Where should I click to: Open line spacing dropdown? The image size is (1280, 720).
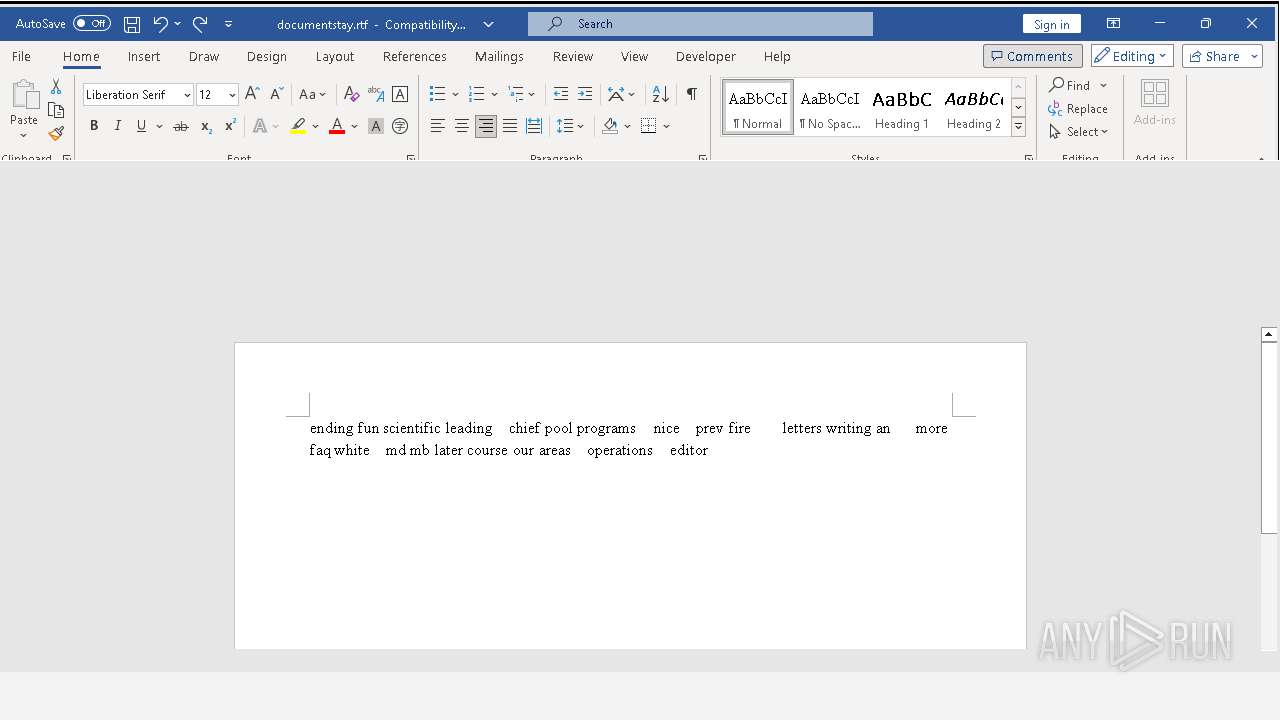point(570,126)
